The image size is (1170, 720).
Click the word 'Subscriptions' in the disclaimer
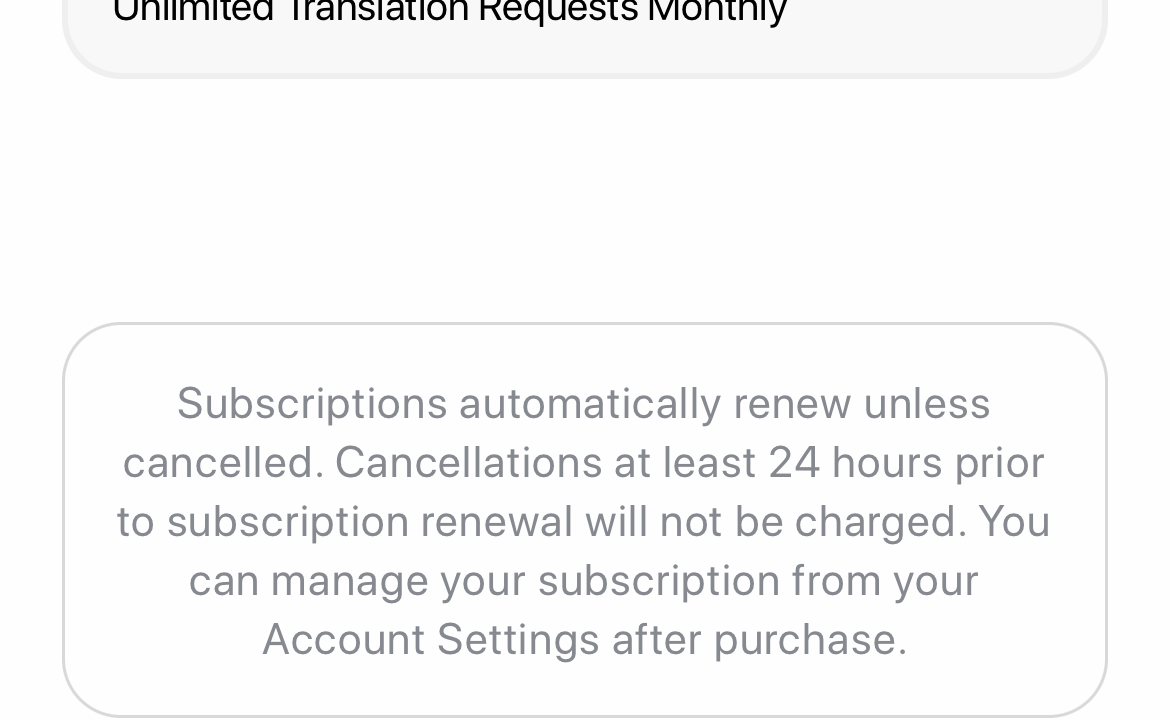pos(312,406)
